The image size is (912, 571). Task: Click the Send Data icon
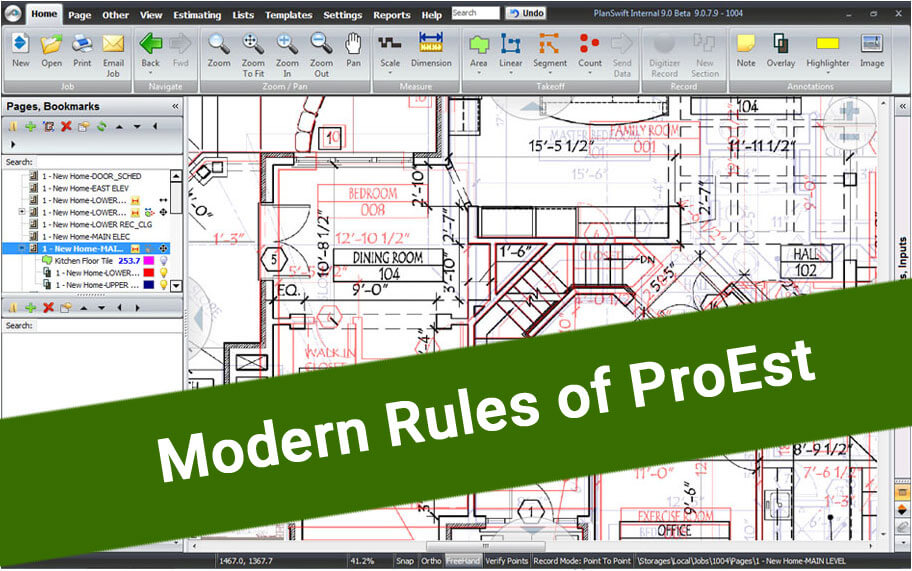[x=622, y=44]
